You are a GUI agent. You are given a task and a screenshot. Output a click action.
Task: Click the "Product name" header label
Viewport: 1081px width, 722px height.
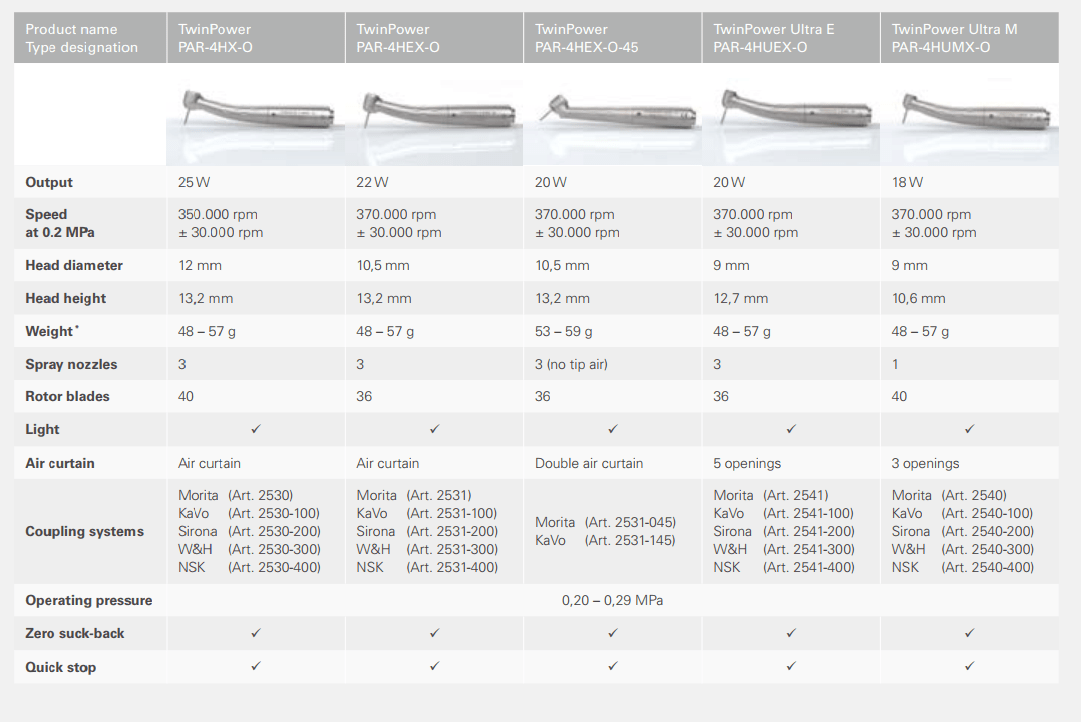tap(71, 29)
